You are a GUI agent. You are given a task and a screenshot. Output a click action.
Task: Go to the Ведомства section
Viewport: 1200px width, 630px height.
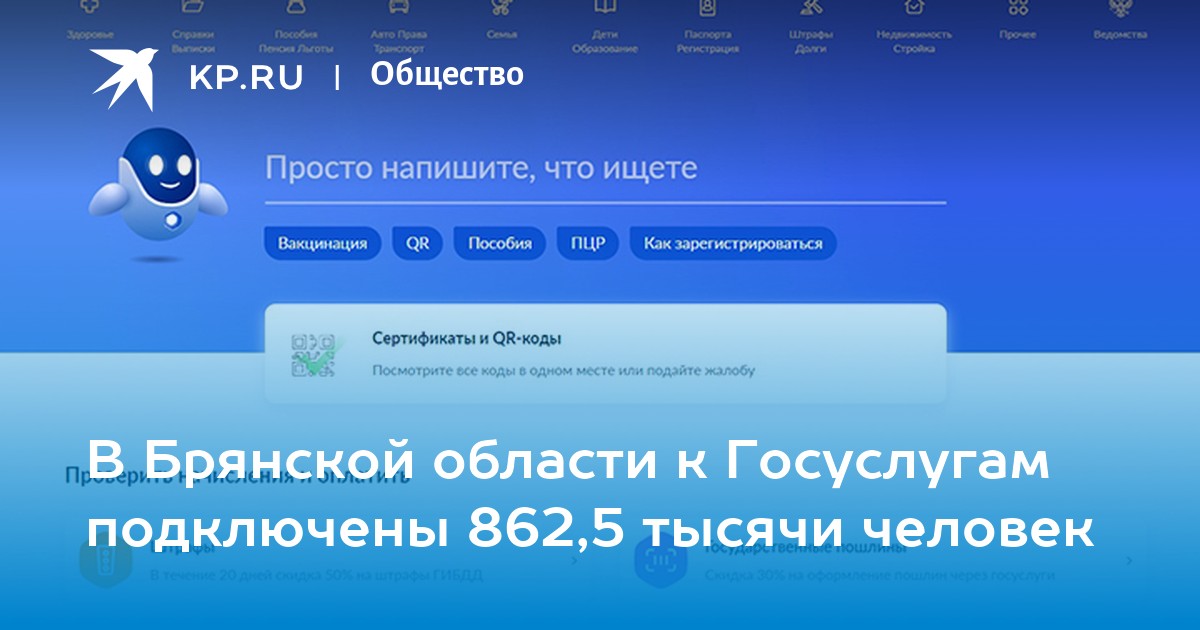[1120, 34]
